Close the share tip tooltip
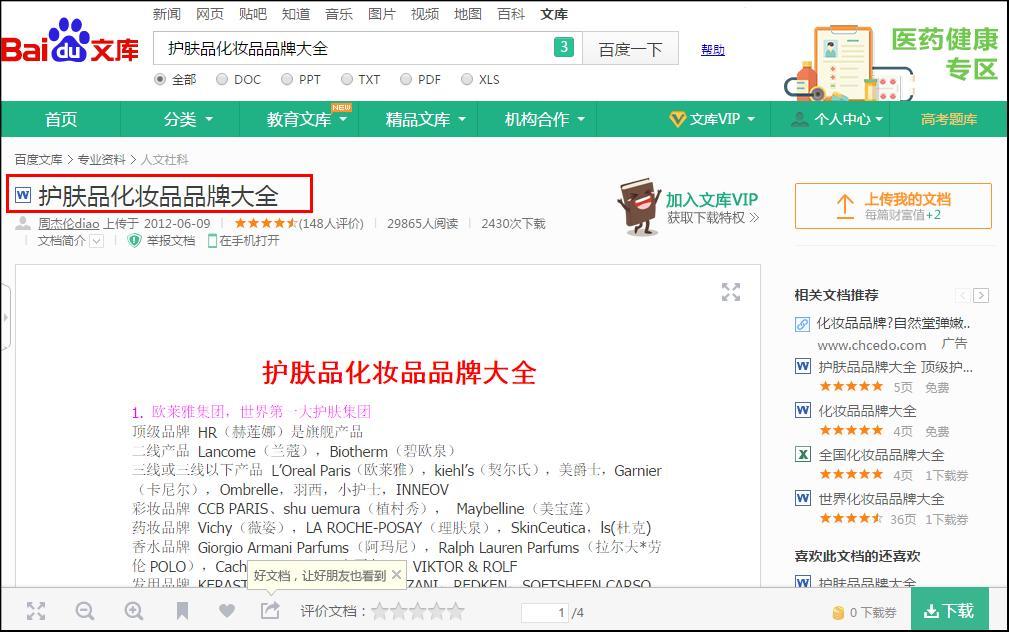The height and width of the screenshot is (632, 1009). 396,575
